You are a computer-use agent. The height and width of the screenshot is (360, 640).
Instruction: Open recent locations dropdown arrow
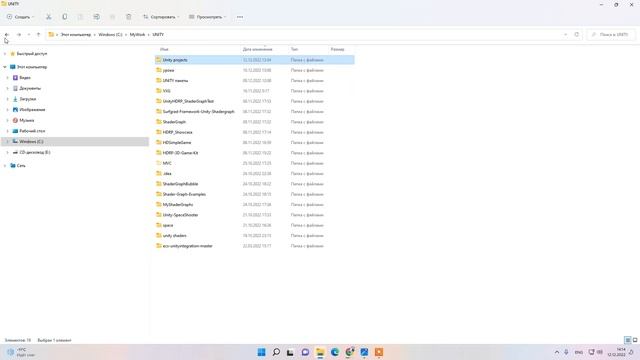(29, 35)
